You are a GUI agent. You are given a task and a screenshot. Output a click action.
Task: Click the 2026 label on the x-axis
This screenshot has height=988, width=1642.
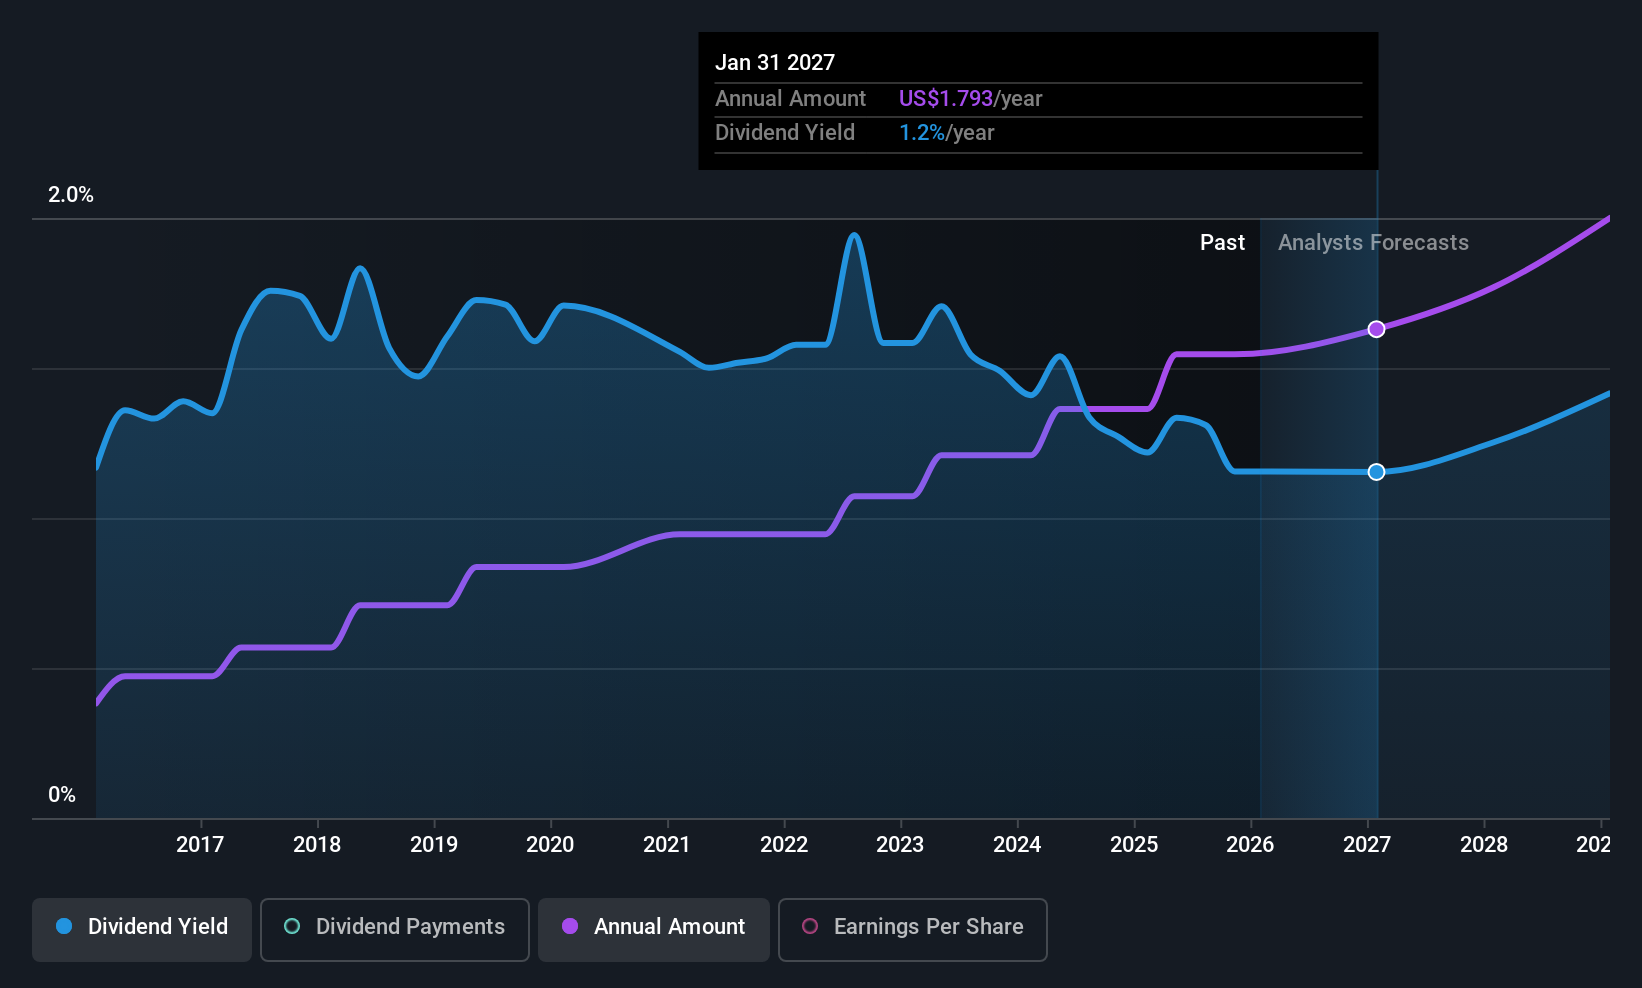[x=1250, y=844]
